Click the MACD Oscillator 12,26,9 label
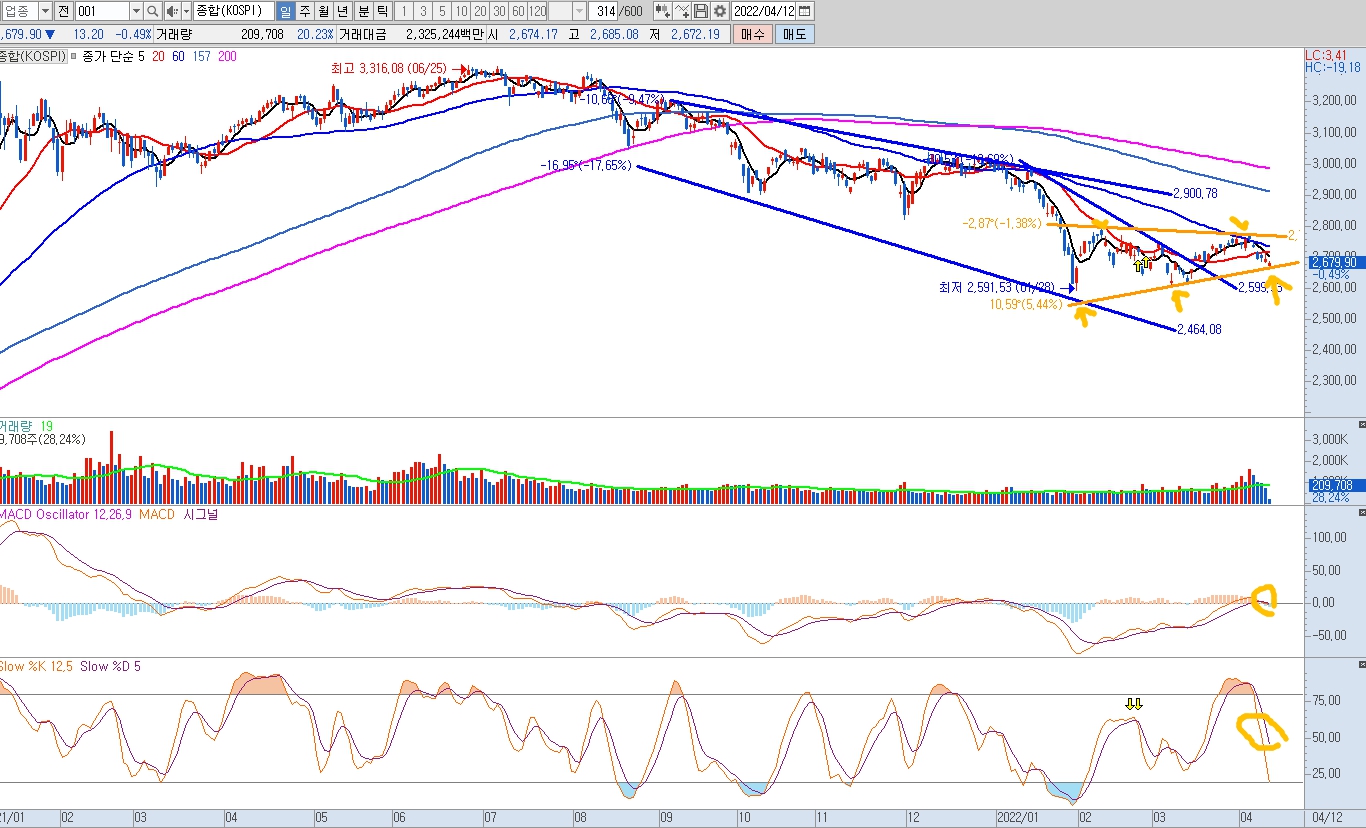The image size is (1366, 828). click(x=67, y=514)
